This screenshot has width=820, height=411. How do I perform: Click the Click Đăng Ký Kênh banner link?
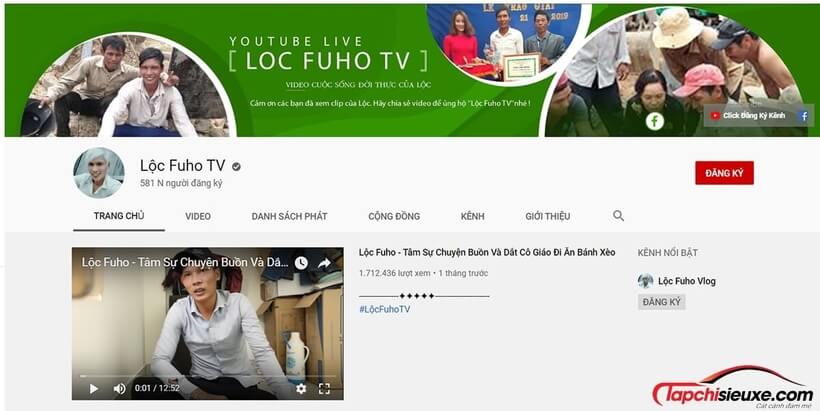(x=748, y=116)
